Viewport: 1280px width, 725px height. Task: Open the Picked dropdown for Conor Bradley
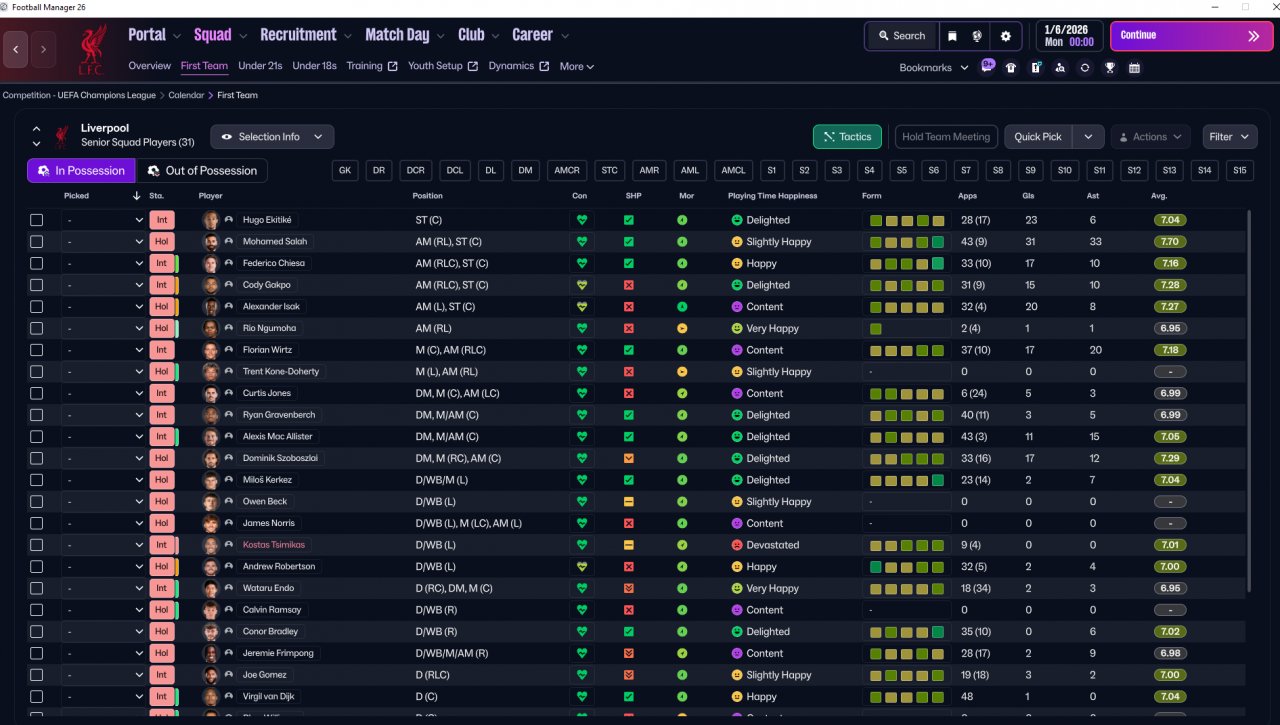tap(105, 632)
